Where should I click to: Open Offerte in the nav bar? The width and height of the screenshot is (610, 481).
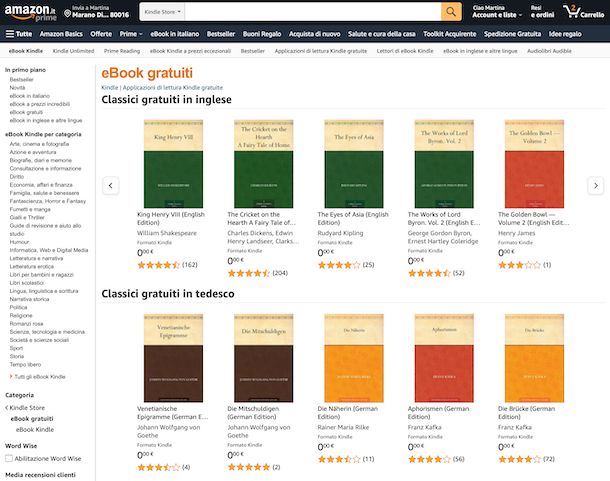(x=101, y=34)
